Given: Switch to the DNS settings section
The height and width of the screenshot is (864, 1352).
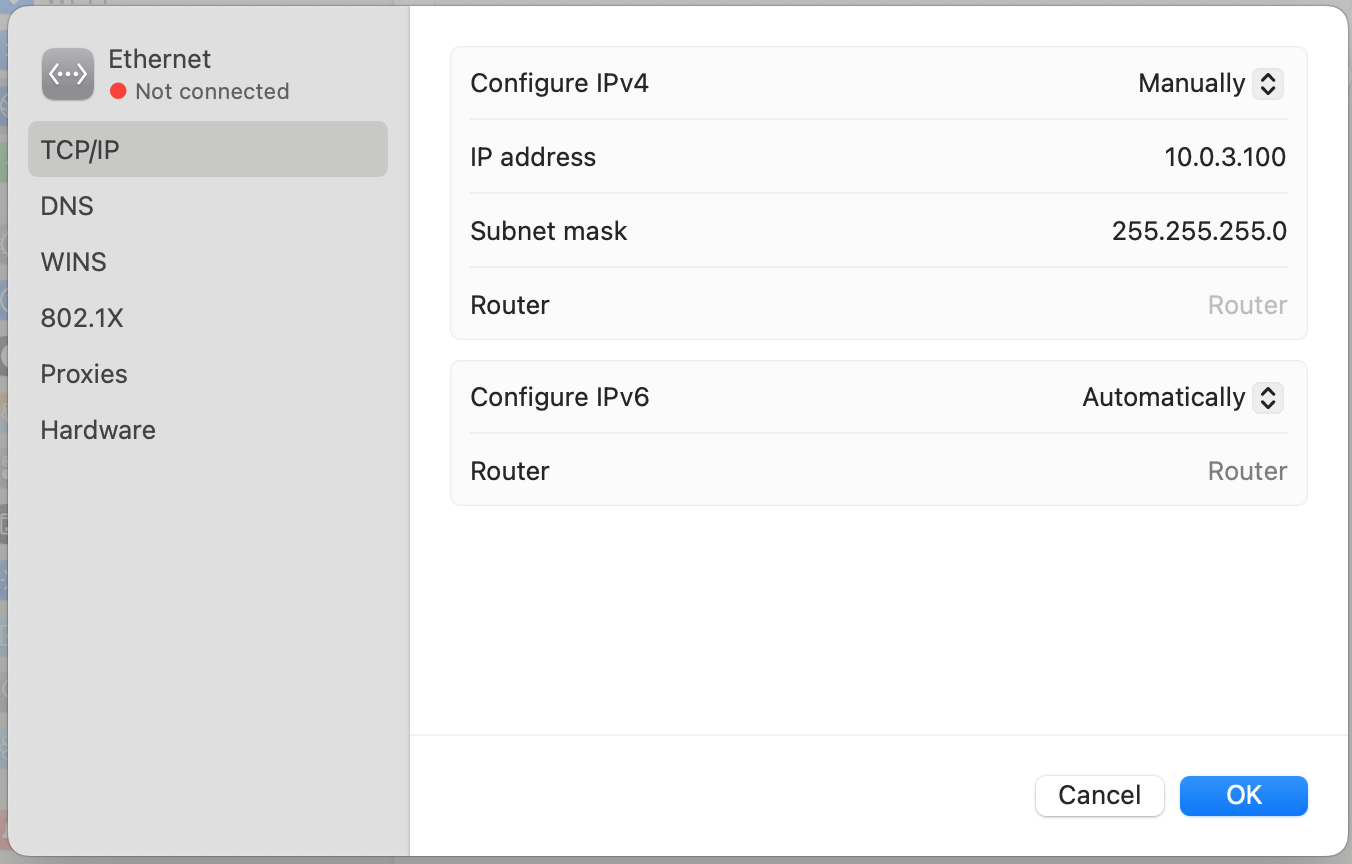Looking at the screenshot, I should (67, 206).
